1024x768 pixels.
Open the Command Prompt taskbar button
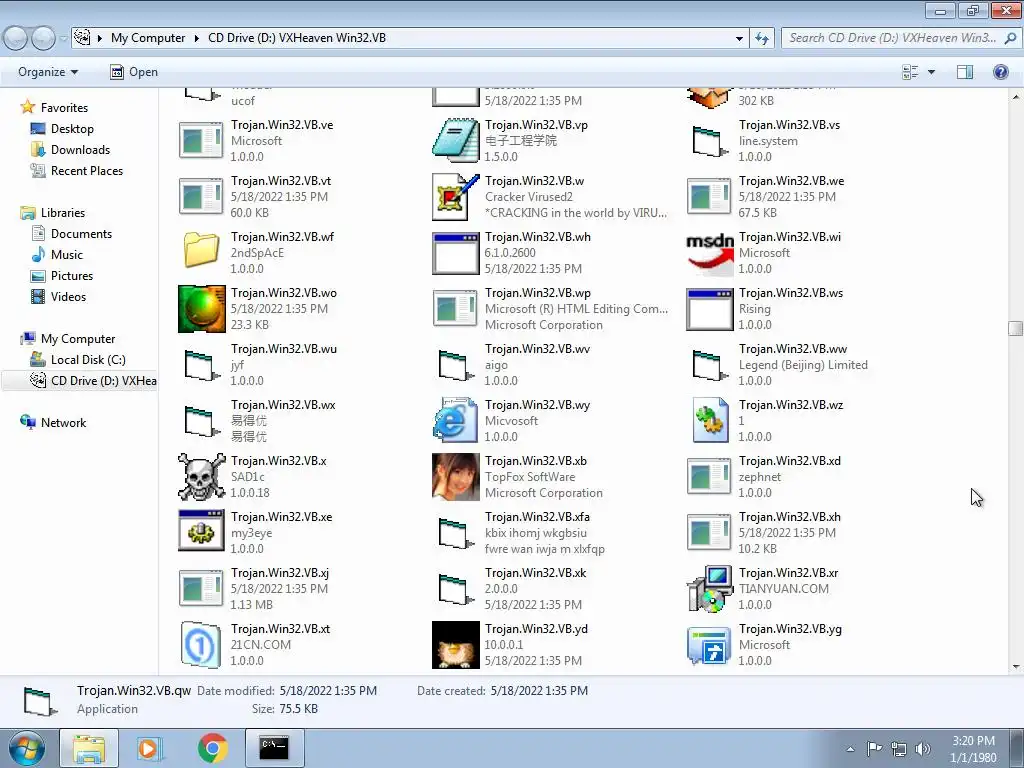pos(274,748)
